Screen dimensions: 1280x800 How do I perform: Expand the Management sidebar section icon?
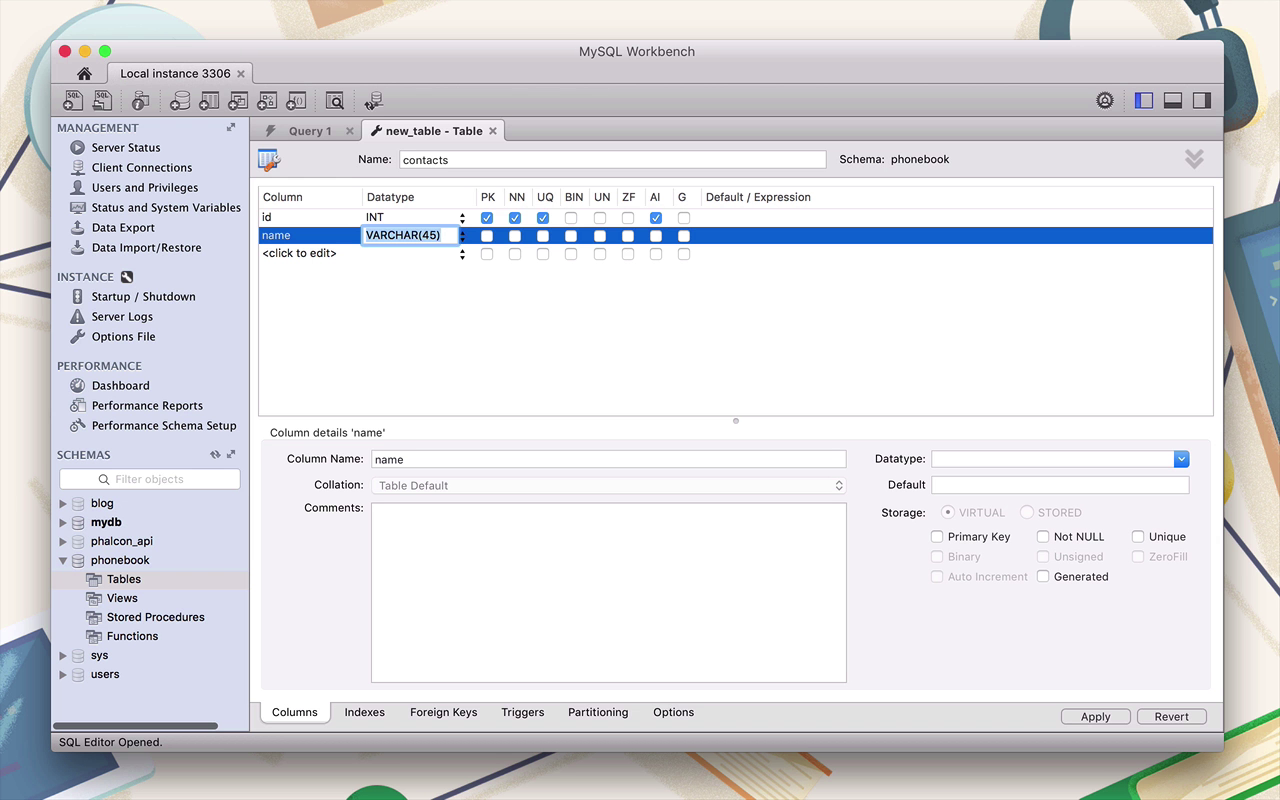(x=231, y=127)
